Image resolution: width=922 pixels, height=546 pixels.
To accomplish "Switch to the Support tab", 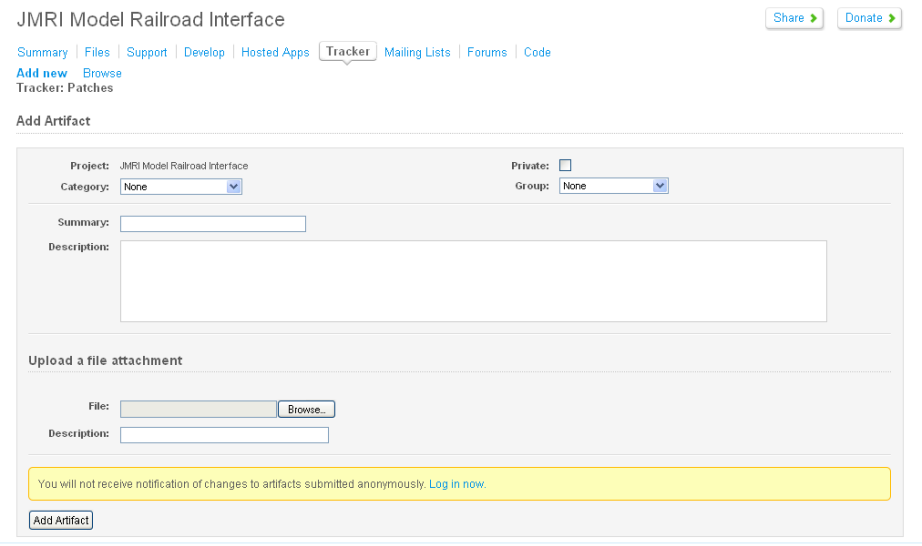I will click(x=147, y=52).
